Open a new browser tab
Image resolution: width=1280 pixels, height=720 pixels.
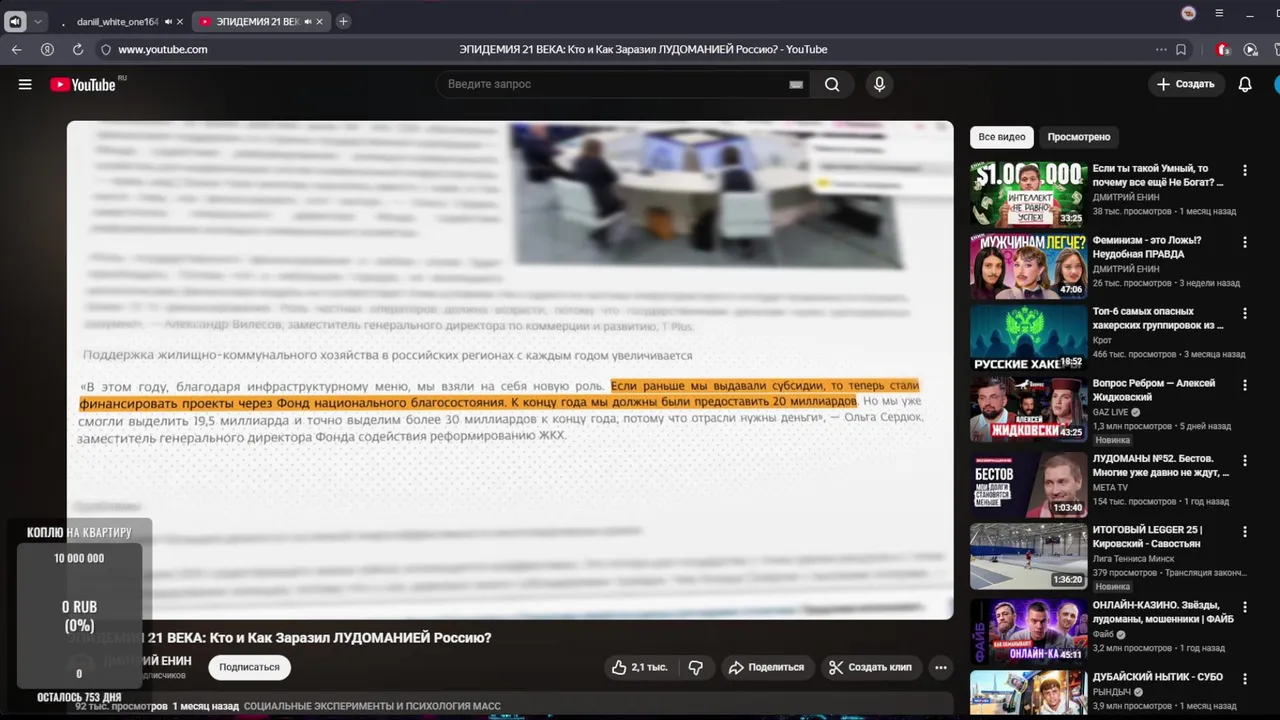coord(343,21)
